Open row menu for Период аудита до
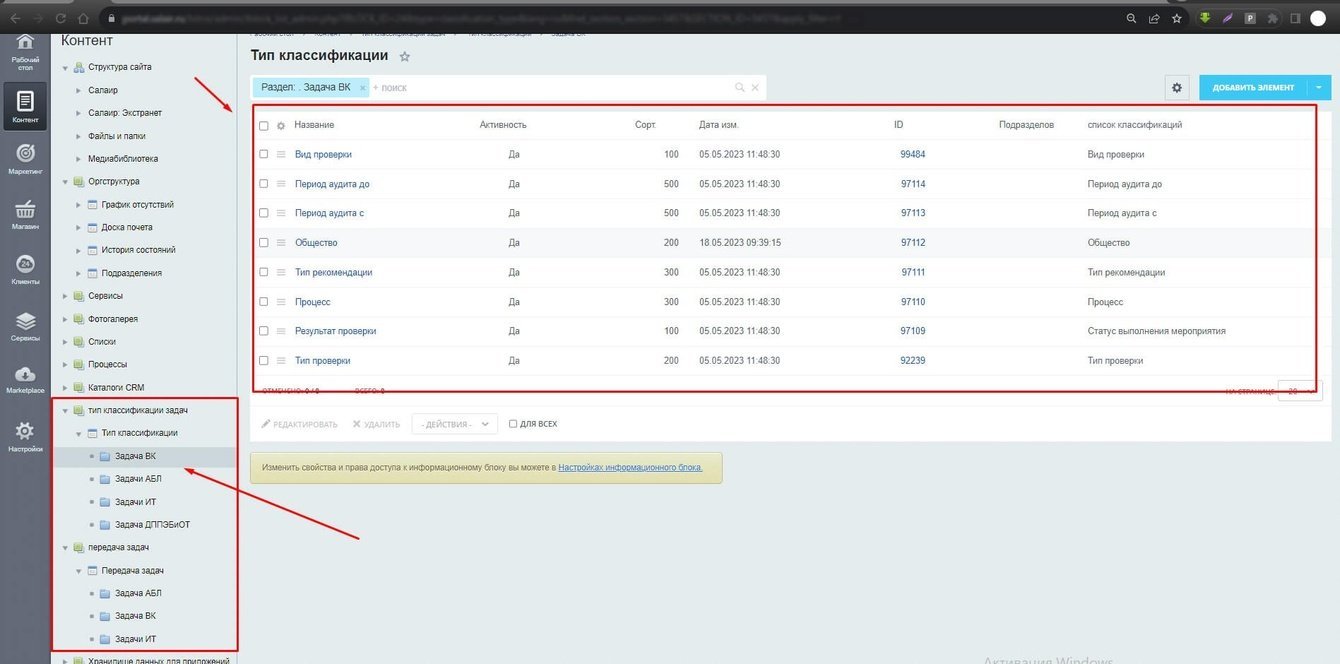The image size is (1340, 664). click(x=281, y=184)
